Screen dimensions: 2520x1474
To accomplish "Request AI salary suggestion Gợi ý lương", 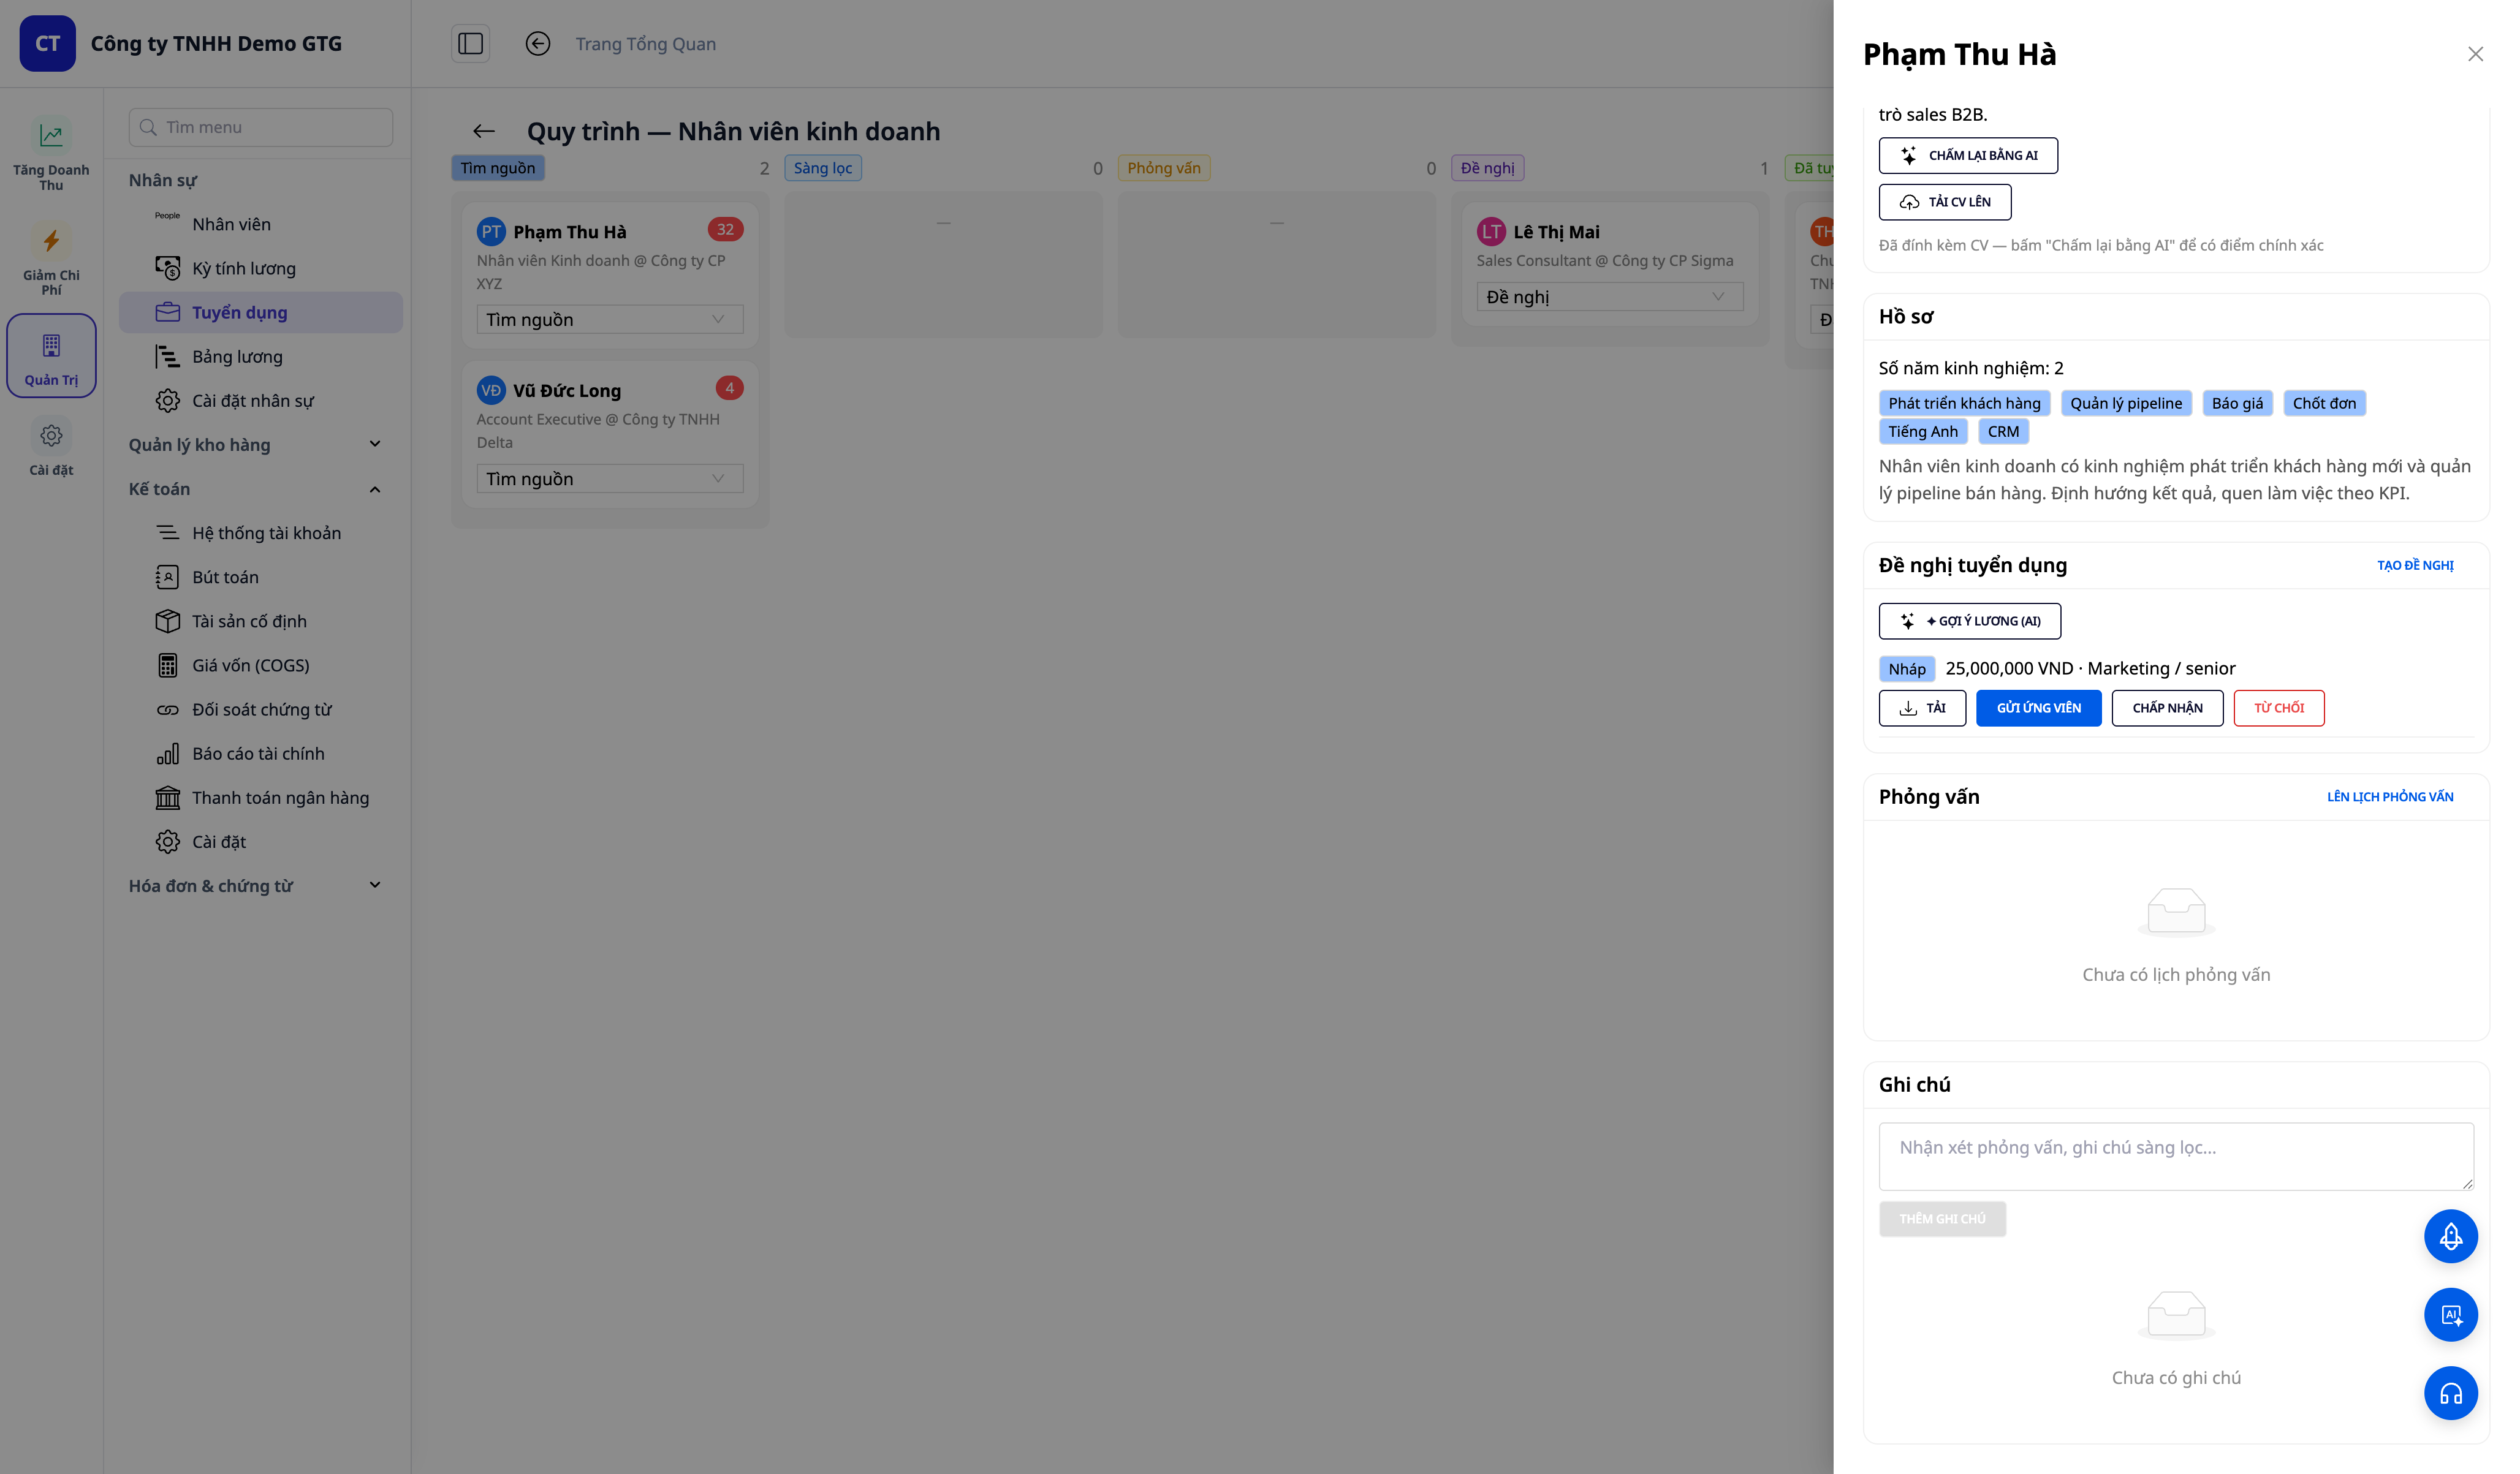I will 1970,621.
